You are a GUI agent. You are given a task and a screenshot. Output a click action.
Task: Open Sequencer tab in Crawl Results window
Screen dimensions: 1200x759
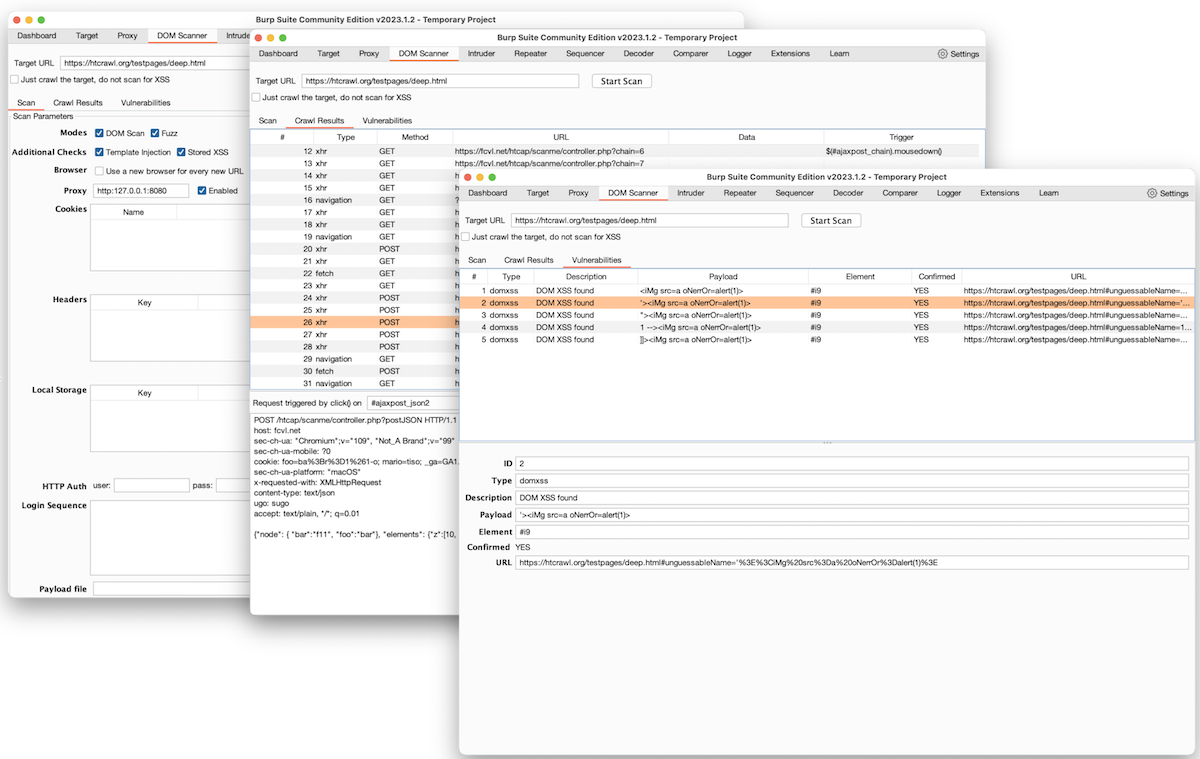tap(585, 54)
